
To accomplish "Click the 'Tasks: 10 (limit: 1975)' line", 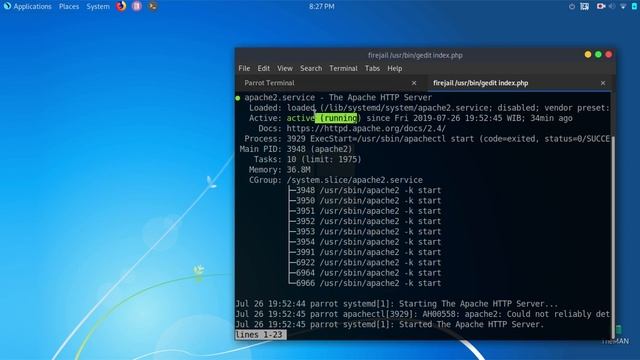I will (307, 159).
